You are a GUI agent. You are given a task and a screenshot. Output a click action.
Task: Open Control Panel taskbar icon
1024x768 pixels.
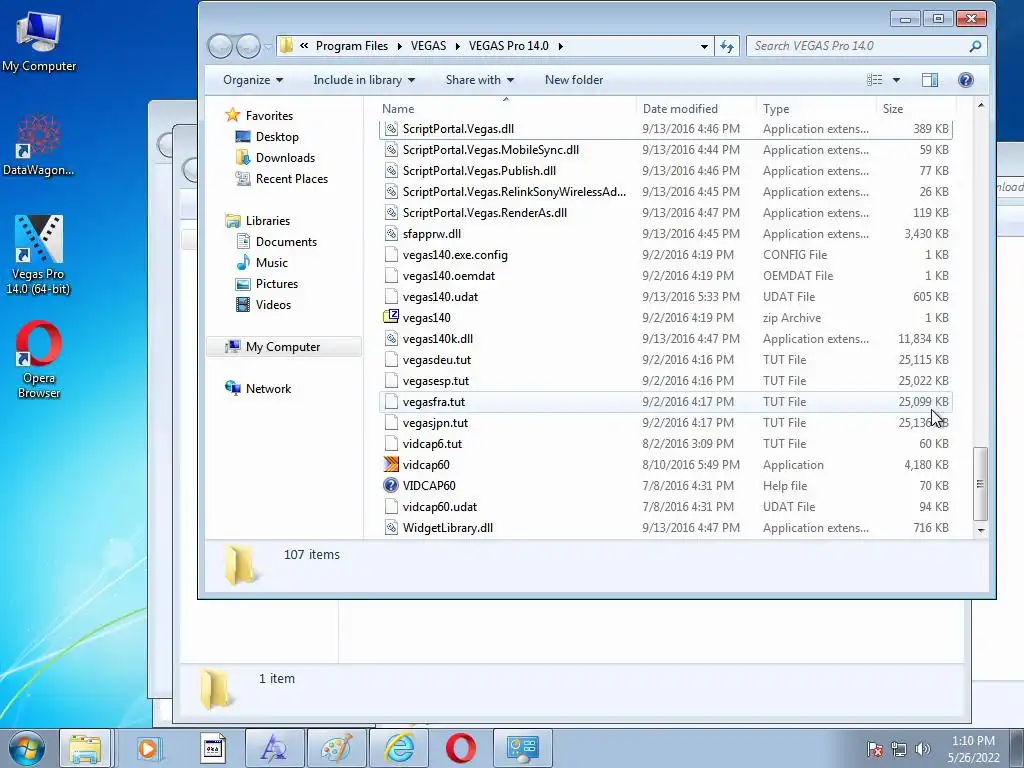pos(523,748)
